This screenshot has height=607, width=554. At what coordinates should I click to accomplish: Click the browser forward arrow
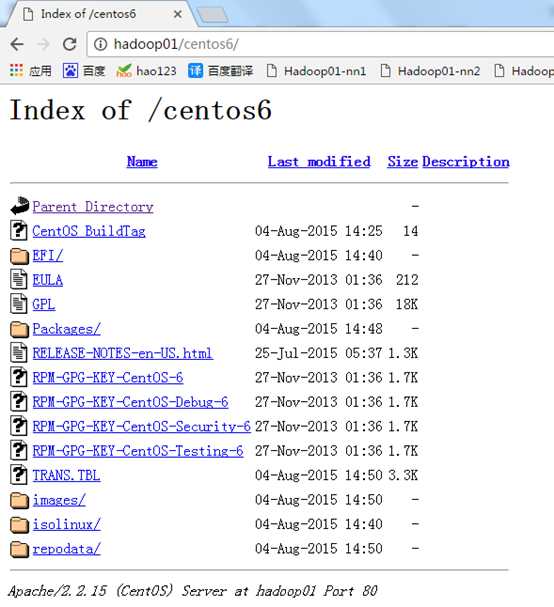pos(43,44)
